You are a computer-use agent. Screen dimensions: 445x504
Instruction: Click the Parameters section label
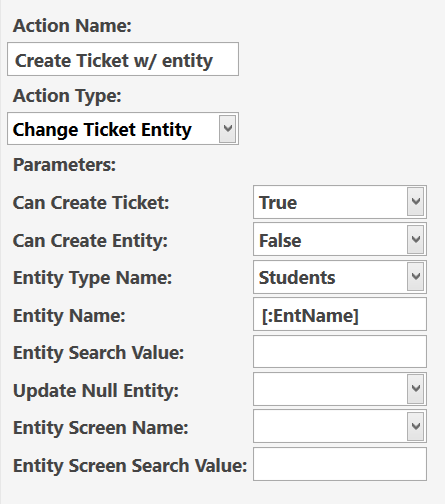pos(64,165)
